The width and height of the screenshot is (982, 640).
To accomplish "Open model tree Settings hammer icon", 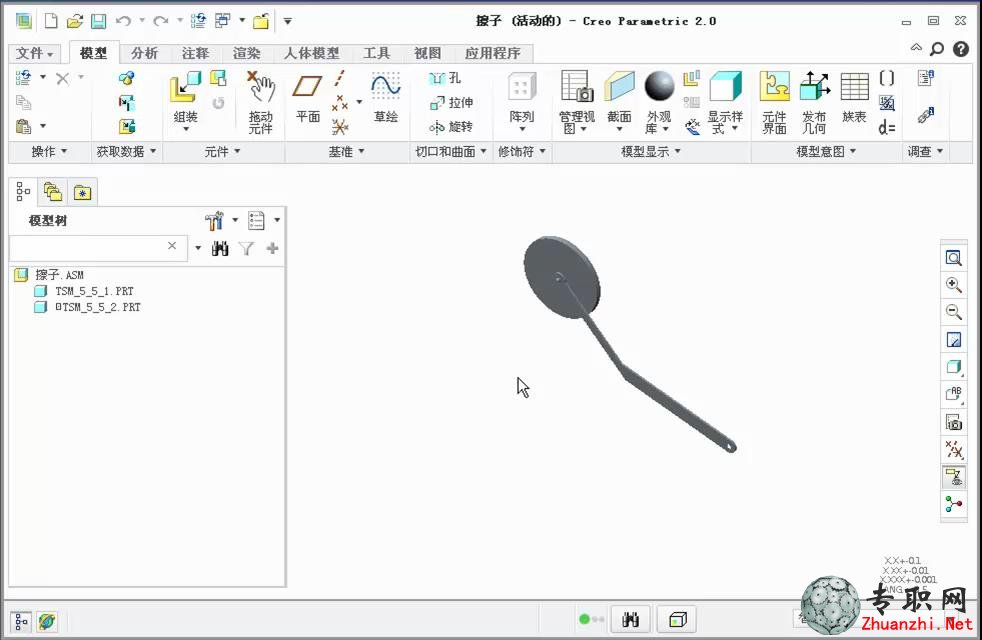I will click(214, 220).
